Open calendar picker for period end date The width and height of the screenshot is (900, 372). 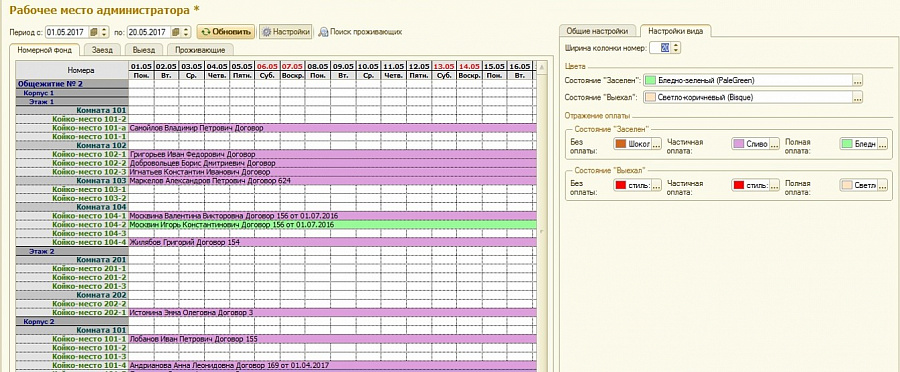tap(177, 32)
